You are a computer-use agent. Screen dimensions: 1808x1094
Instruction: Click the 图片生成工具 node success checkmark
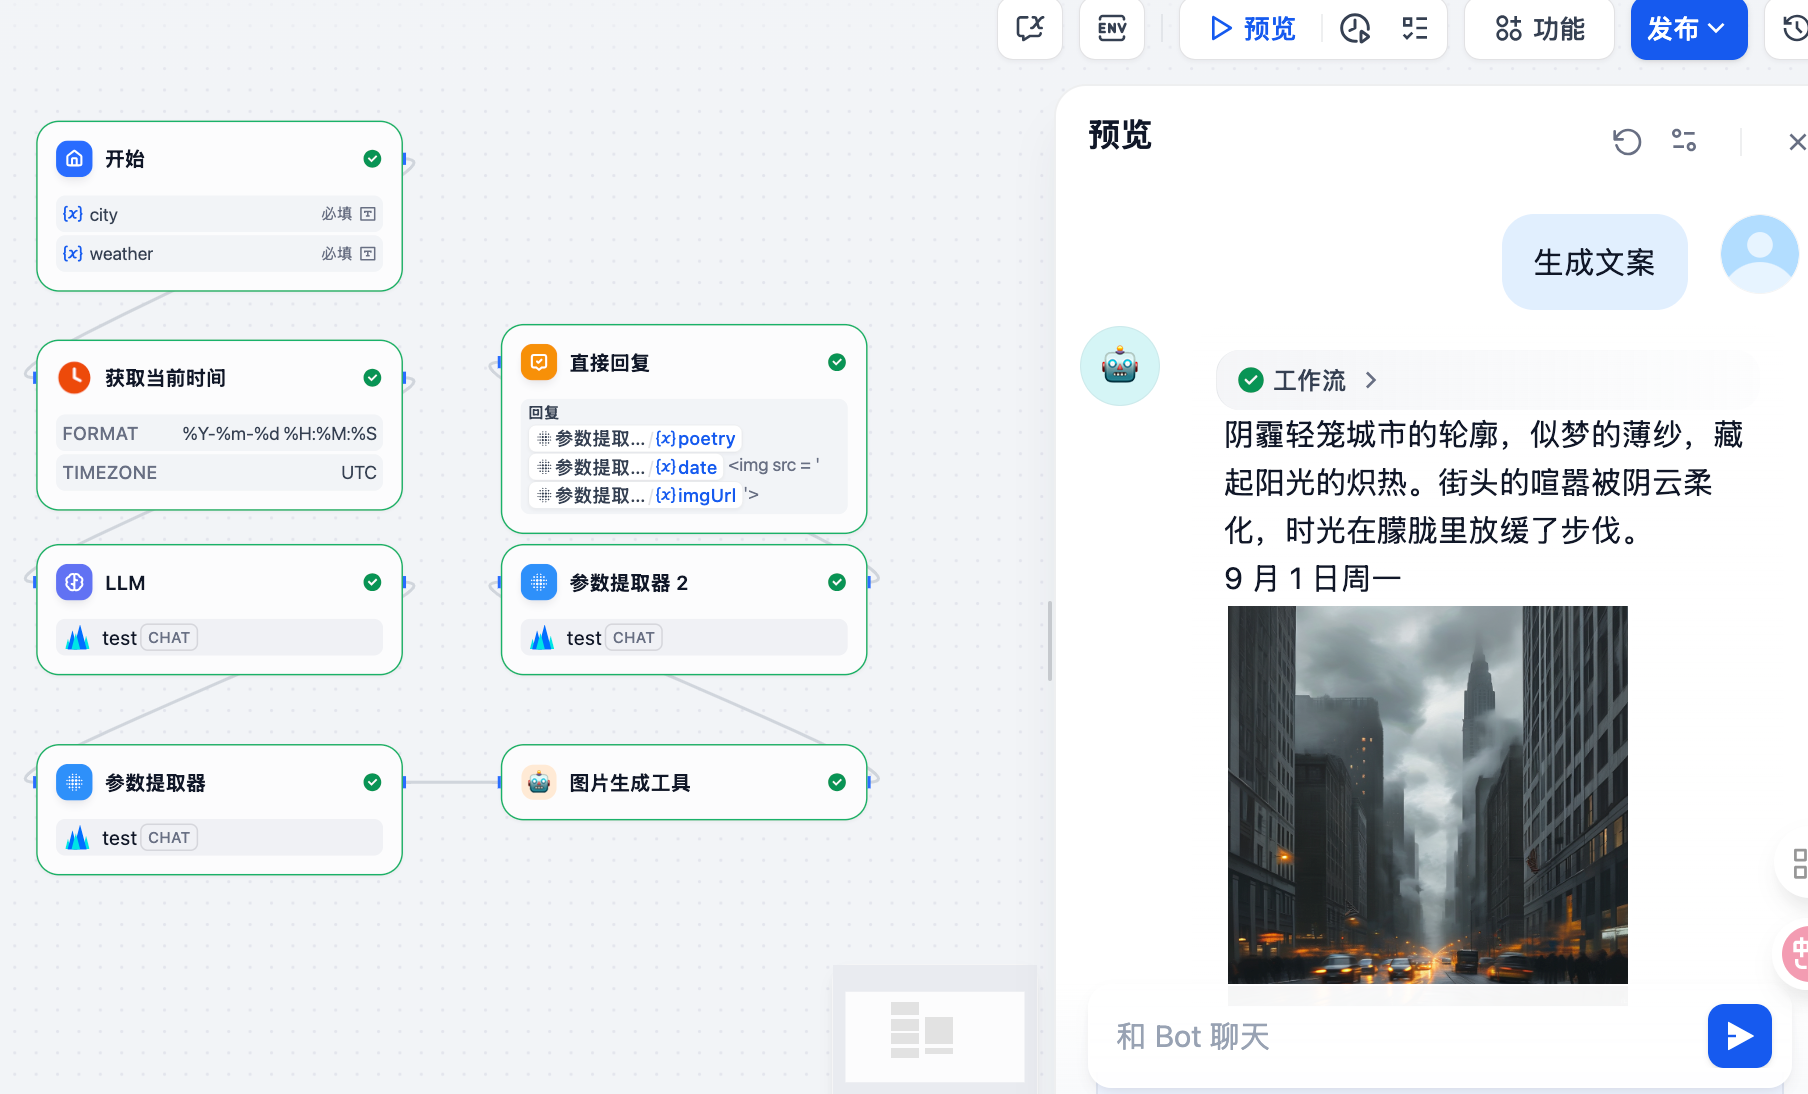tap(837, 783)
